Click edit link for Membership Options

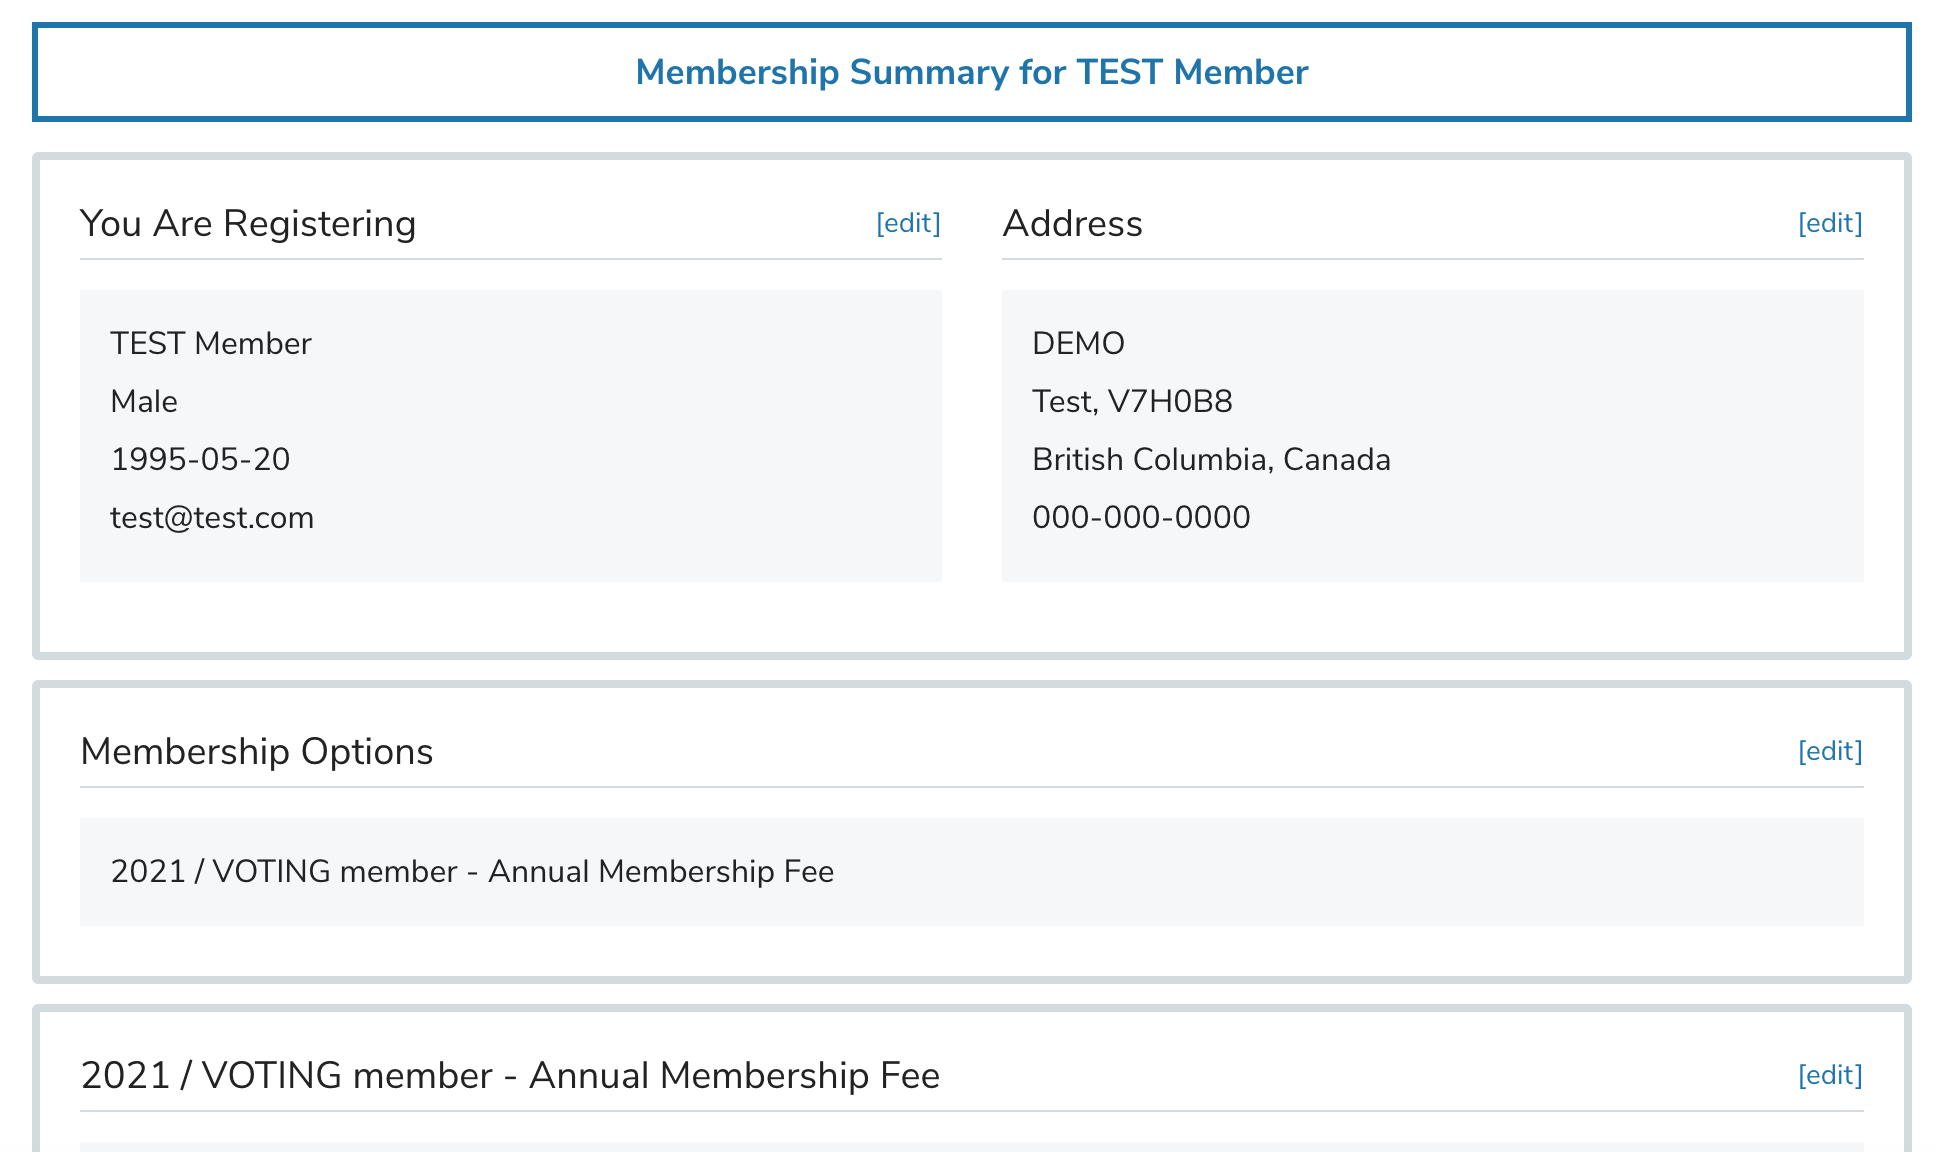[x=1829, y=751]
